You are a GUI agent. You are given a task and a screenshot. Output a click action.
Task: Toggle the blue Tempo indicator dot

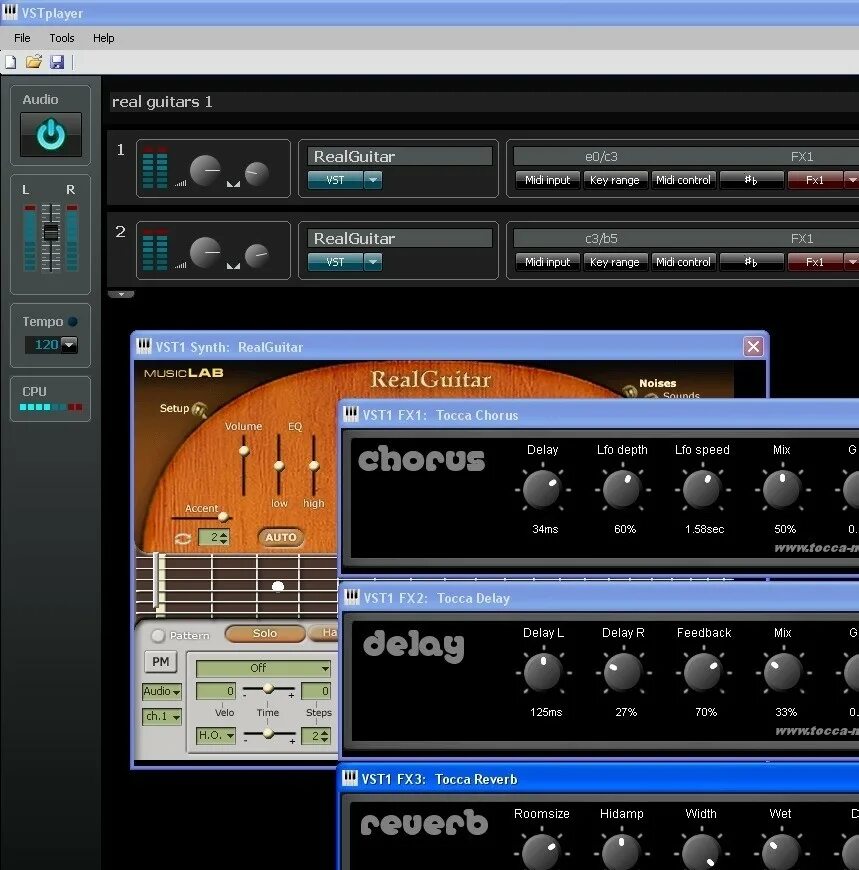coord(73,321)
